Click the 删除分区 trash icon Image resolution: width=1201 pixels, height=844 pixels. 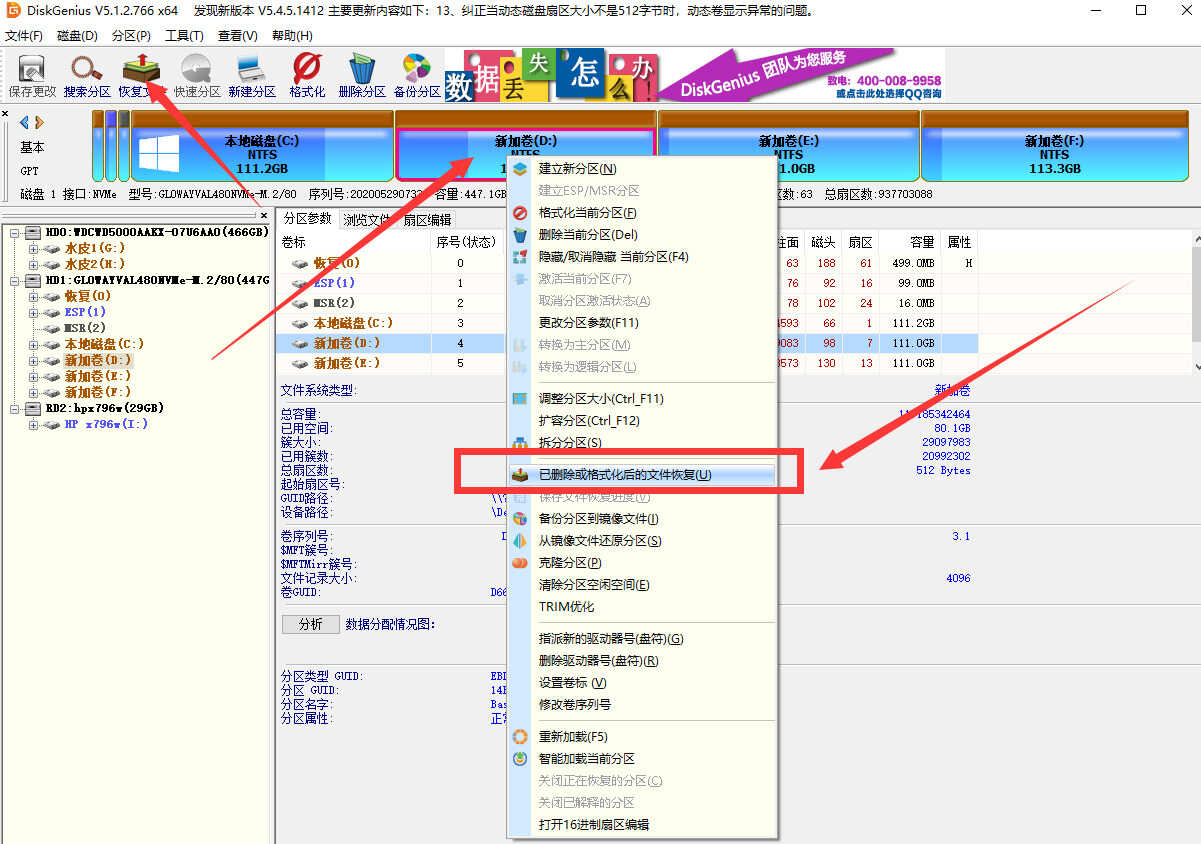pyautogui.click(x=361, y=75)
